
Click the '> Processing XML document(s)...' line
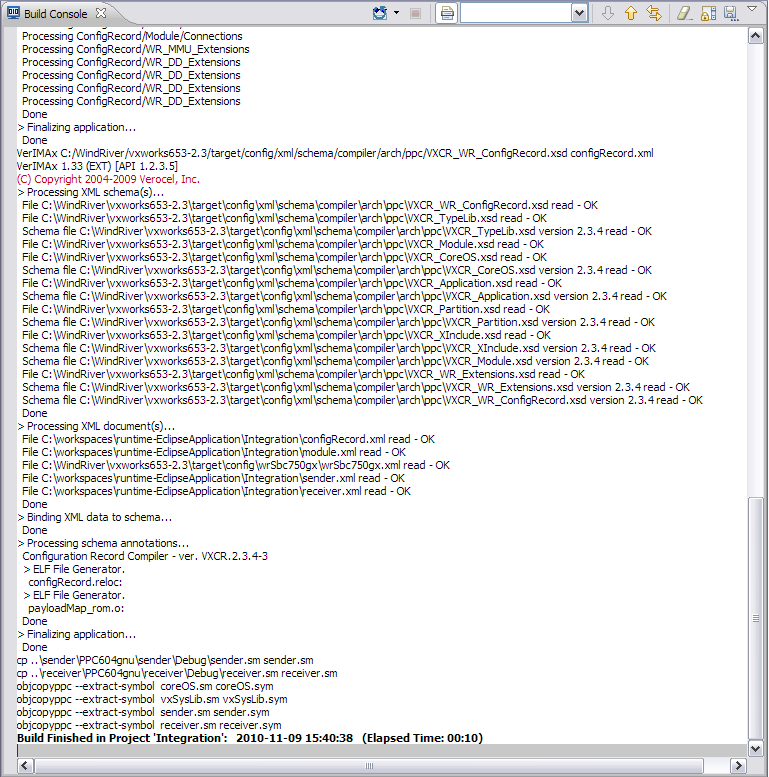pyautogui.click(x=96, y=426)
